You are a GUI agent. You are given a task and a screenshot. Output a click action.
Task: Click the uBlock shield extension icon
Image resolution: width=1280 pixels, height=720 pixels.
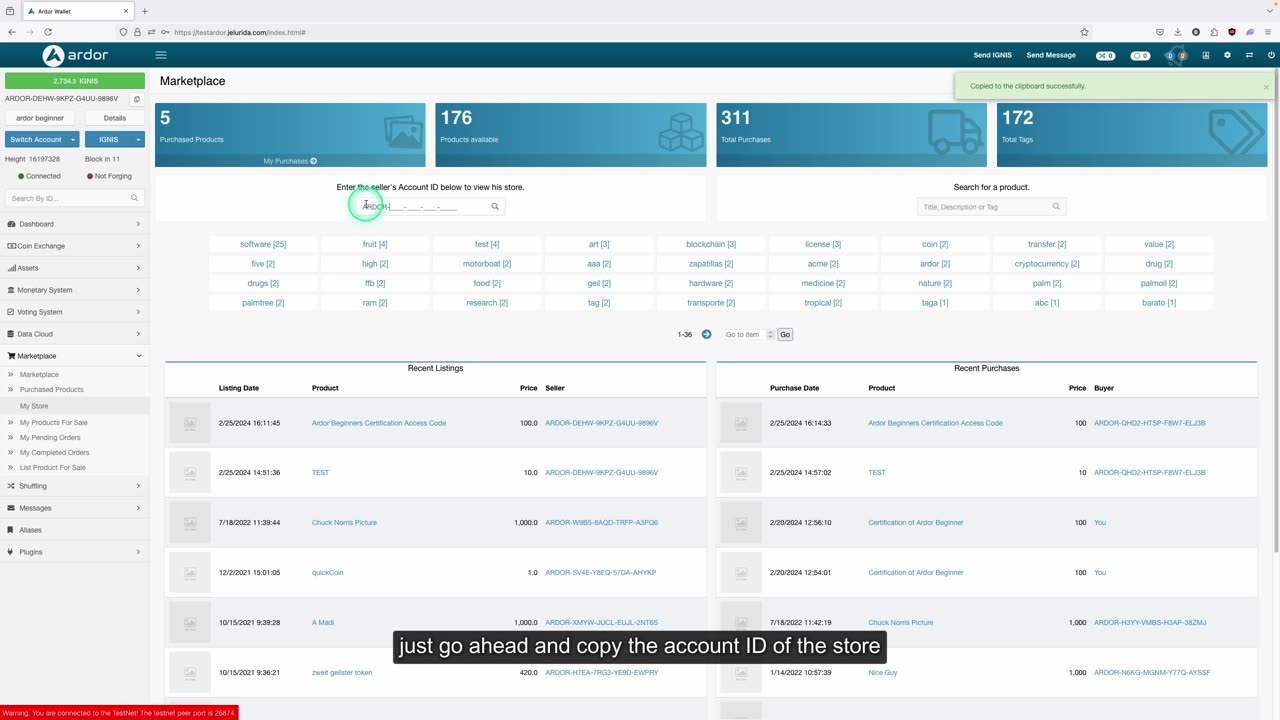pos(1232,32)
